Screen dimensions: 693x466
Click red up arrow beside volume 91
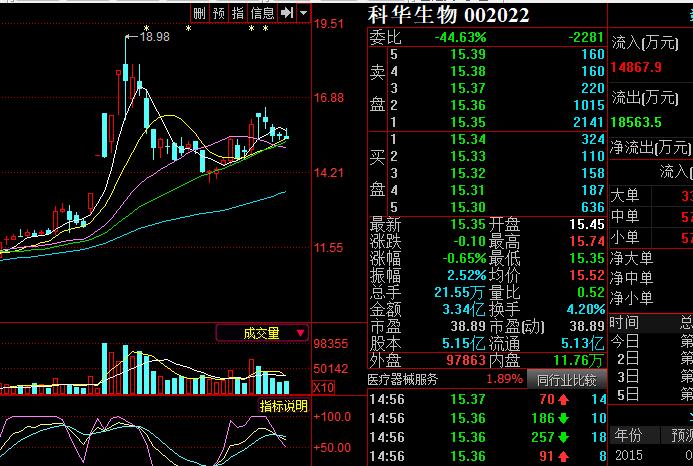[x=563, y=456]
